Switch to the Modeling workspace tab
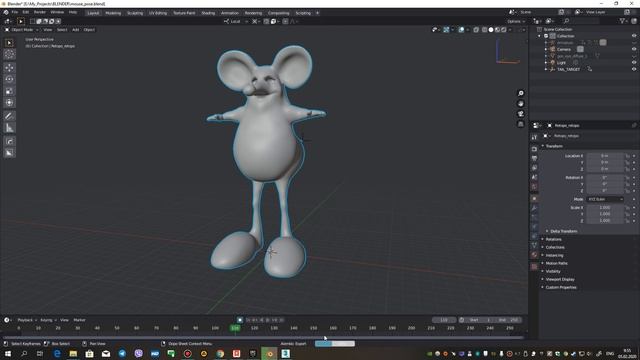The image size is (640, 360). pos(113,13)
